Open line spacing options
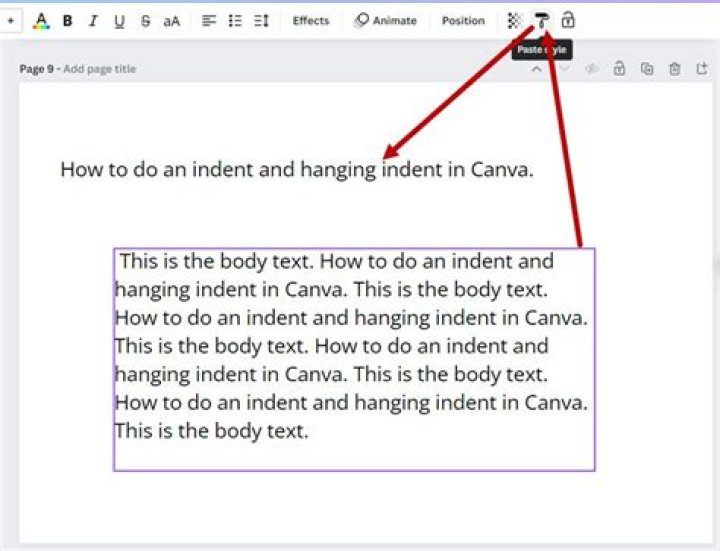The width and height of the screenshot is (720, 551). [x=261, y=21]
